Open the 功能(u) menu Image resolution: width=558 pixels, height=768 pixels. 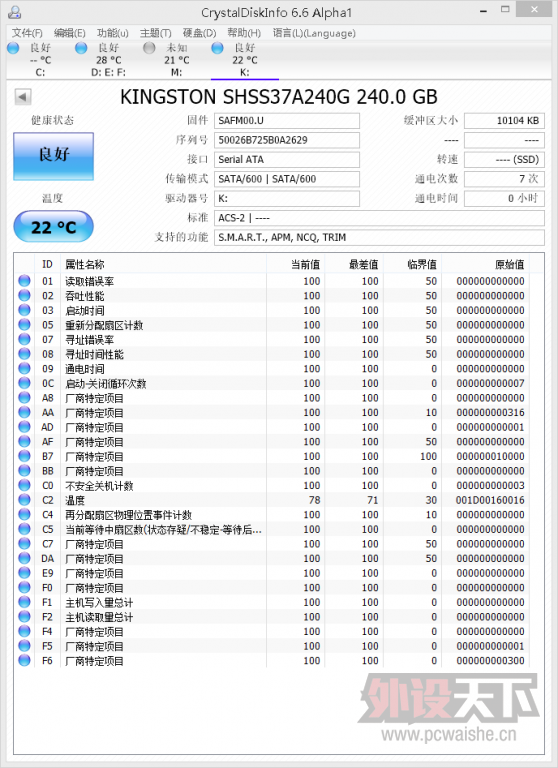[x=113, y=33]
